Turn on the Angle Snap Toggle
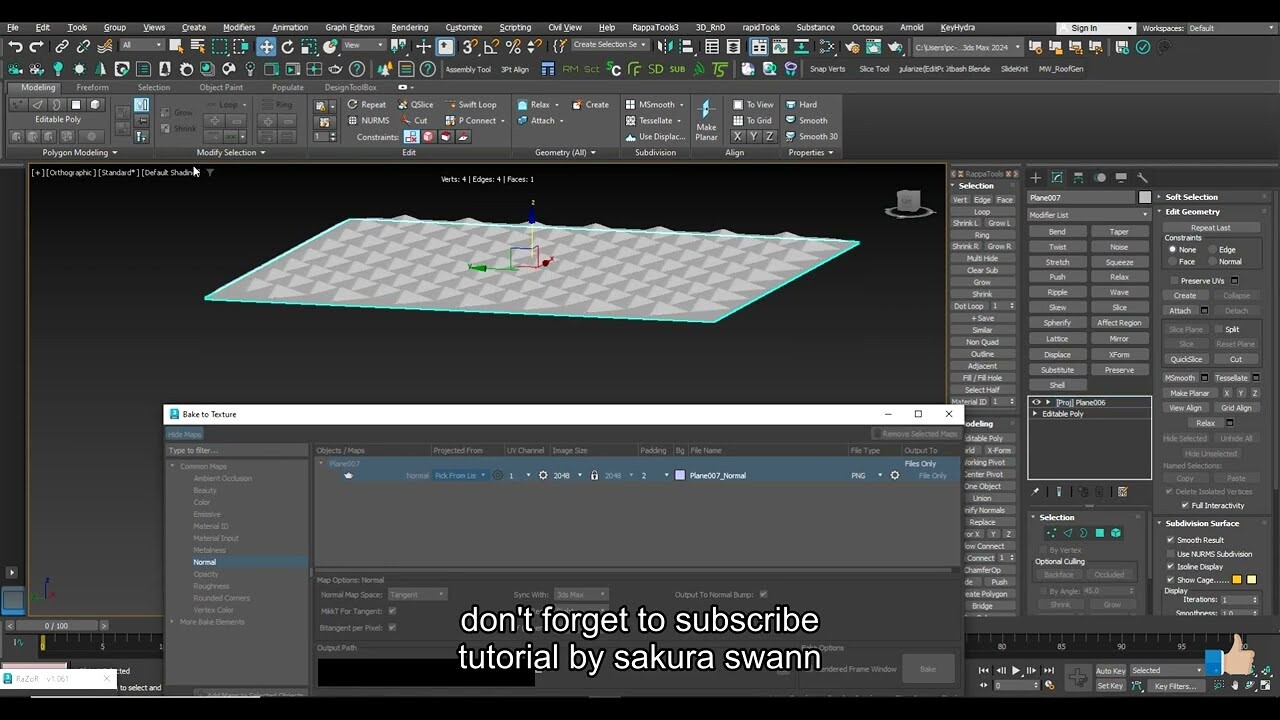 [492, 48]
